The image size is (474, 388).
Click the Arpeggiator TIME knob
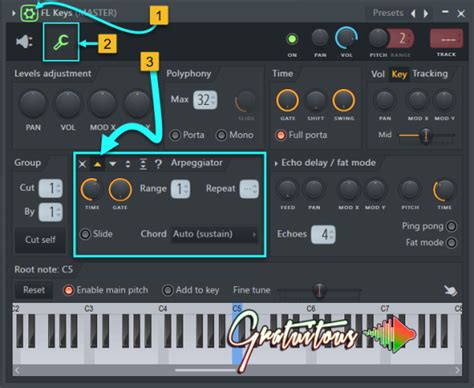pyautogui.click(x=91, y=189)
